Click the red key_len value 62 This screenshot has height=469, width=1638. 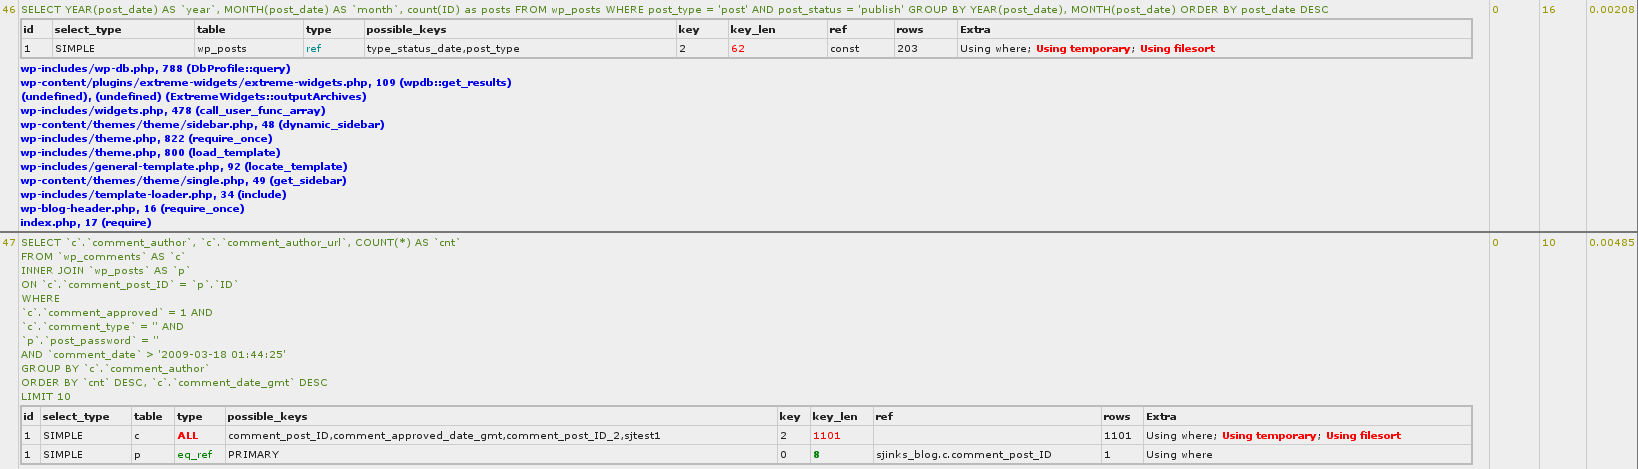[737, 48]
